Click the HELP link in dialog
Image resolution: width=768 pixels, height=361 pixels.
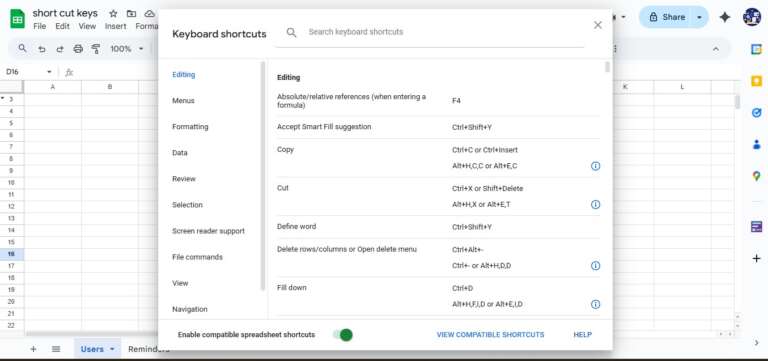582,335
